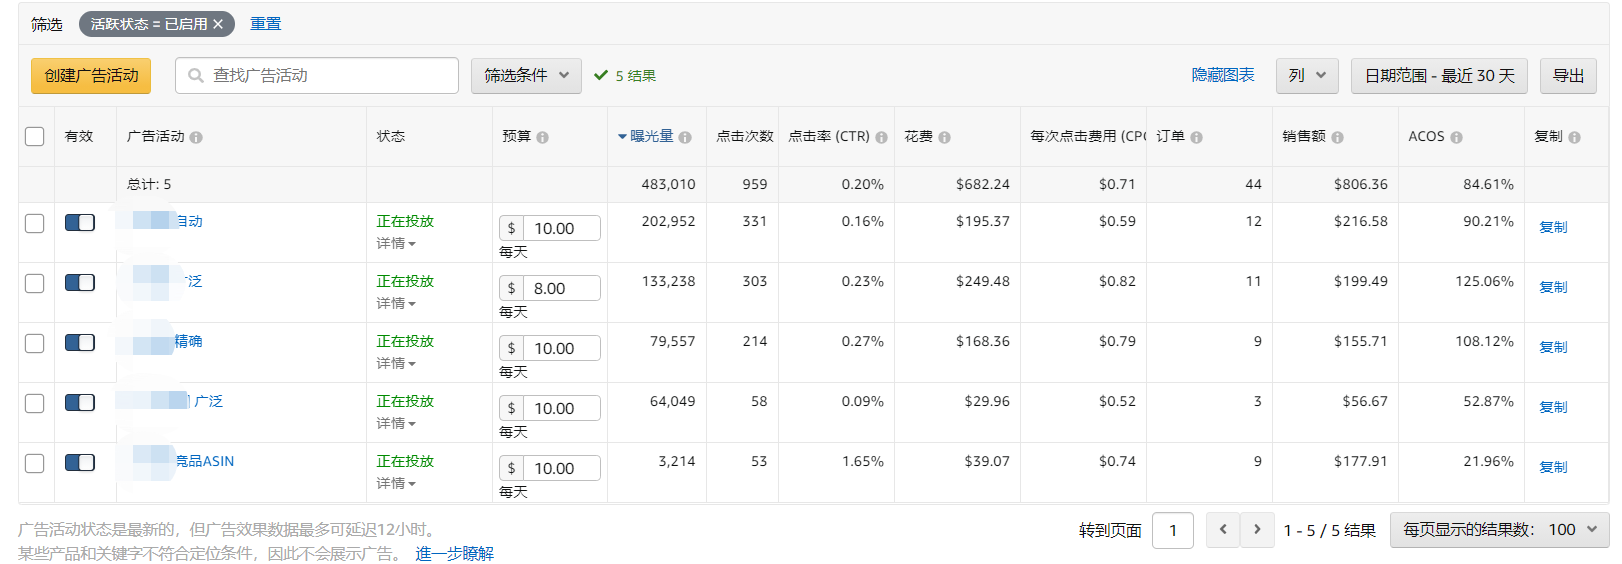Image resolution: width=1622 pixels, height=564 pixels.
Task: Expand 详情 for the 自动 campaign
Action: click(x=396, y=244)
